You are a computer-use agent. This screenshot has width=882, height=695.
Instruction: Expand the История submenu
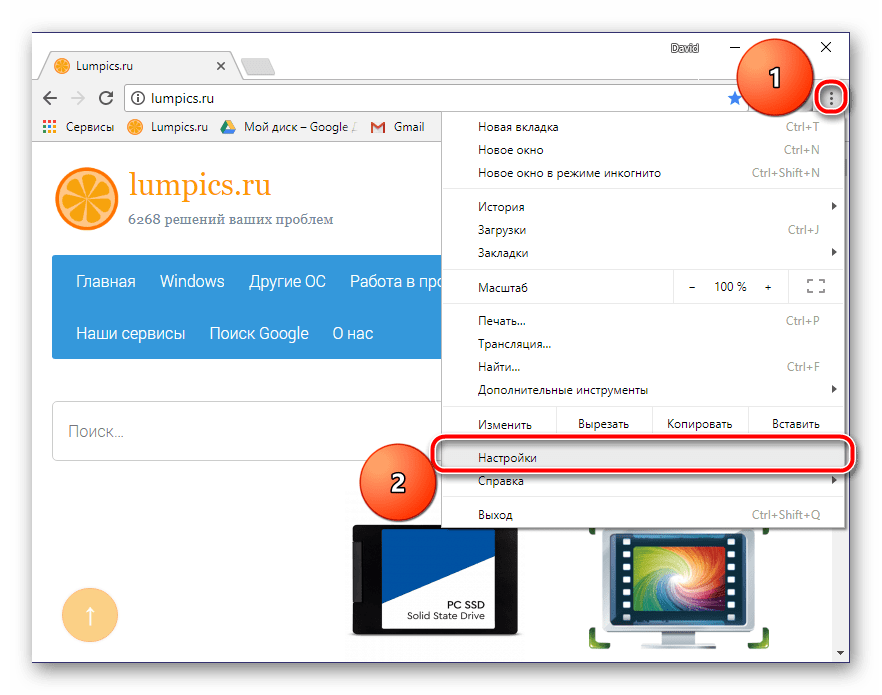(642, 207)
